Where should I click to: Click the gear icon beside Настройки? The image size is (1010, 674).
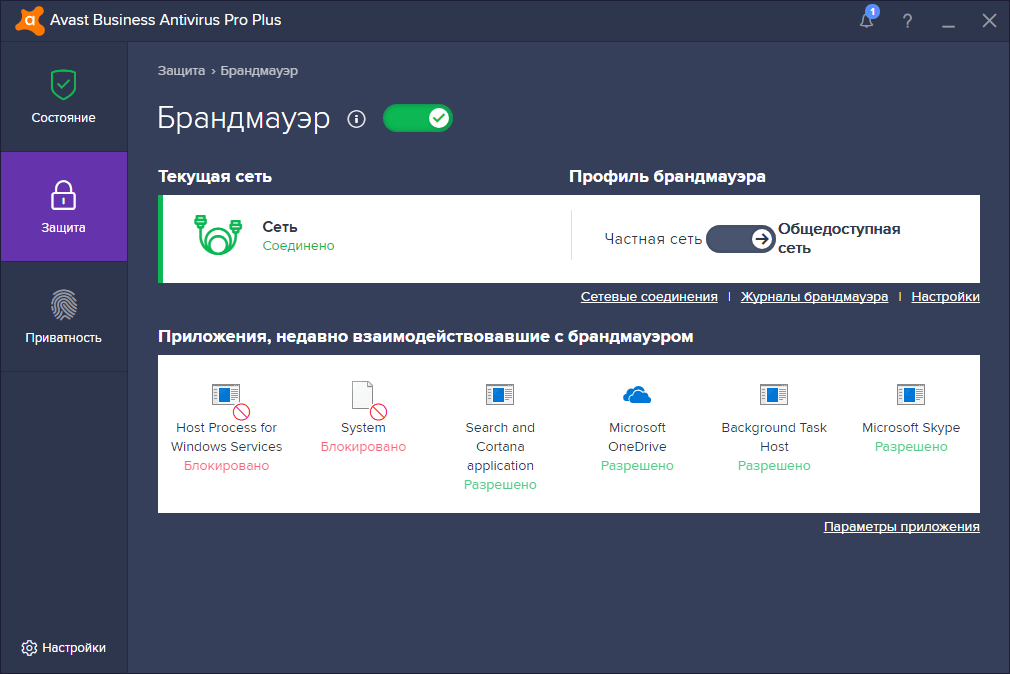click(x=29, y=648)
